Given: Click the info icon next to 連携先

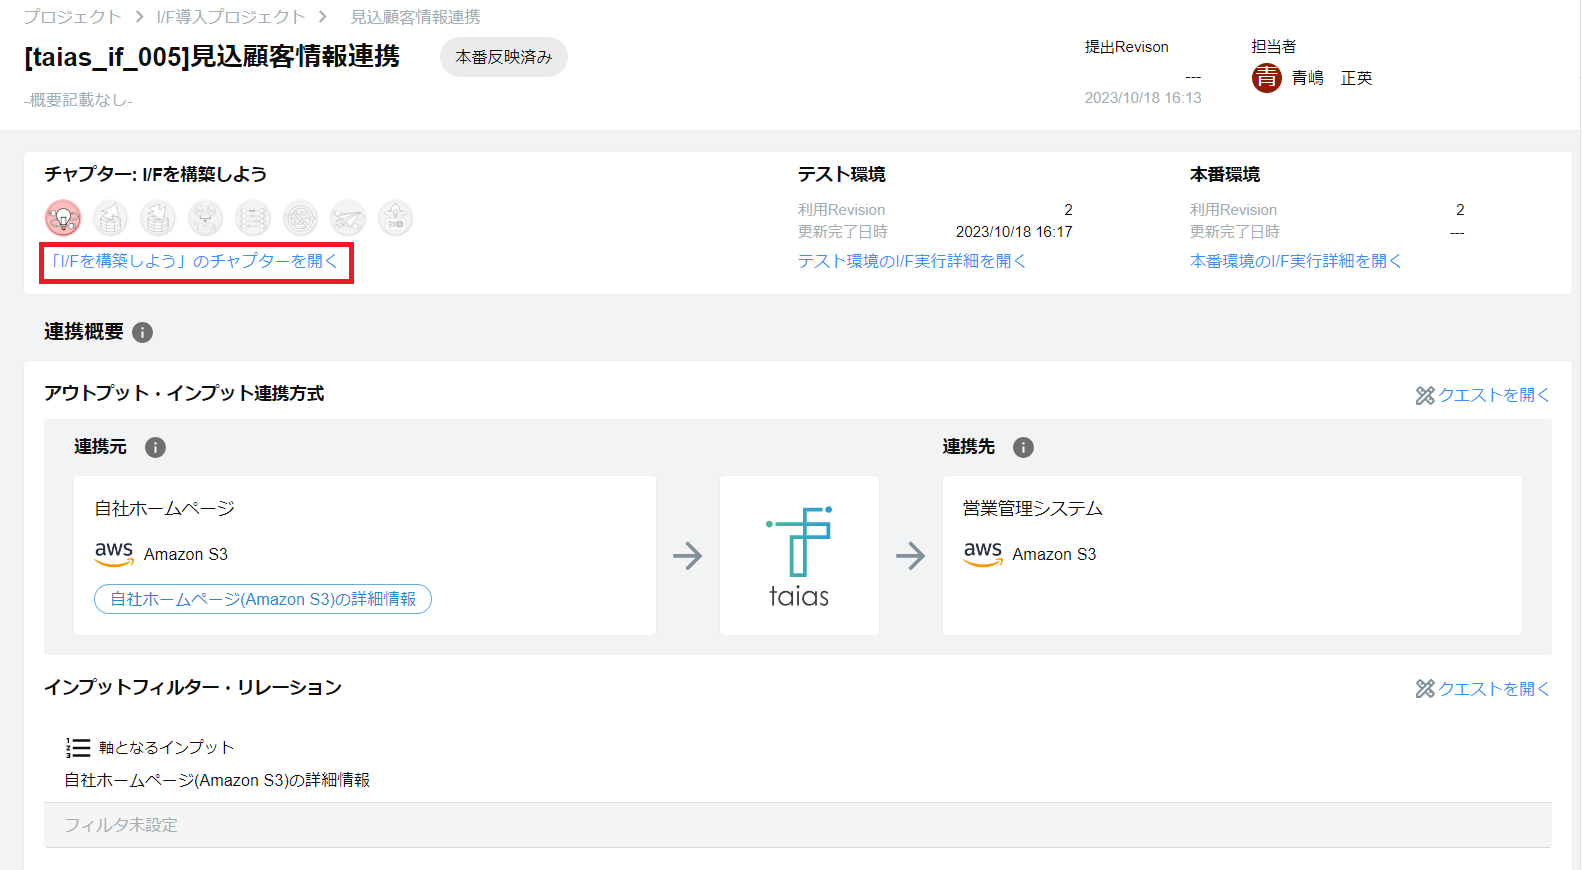Looking at the screenshot, I should [x=1023, y=447].
